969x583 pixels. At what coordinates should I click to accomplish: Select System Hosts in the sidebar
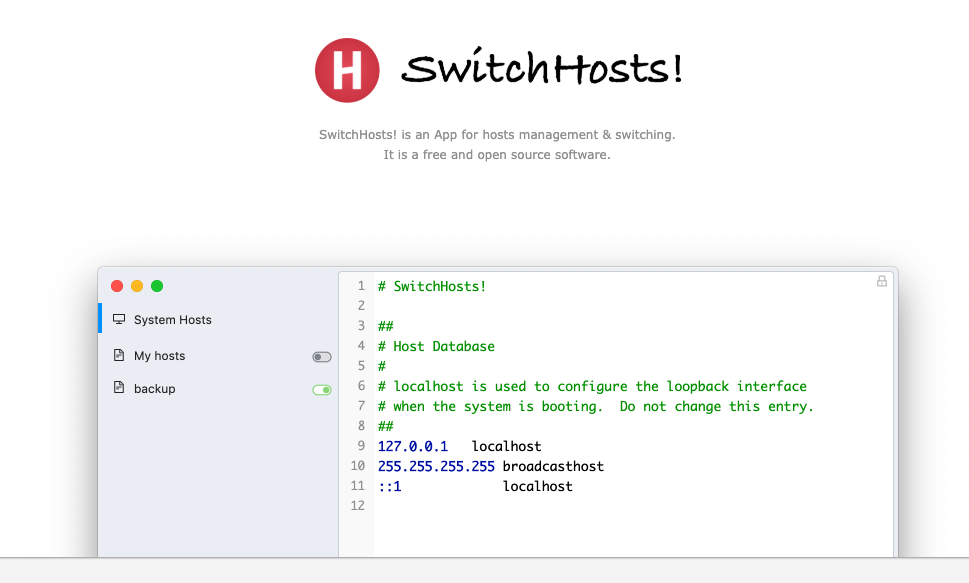point(218,318)
